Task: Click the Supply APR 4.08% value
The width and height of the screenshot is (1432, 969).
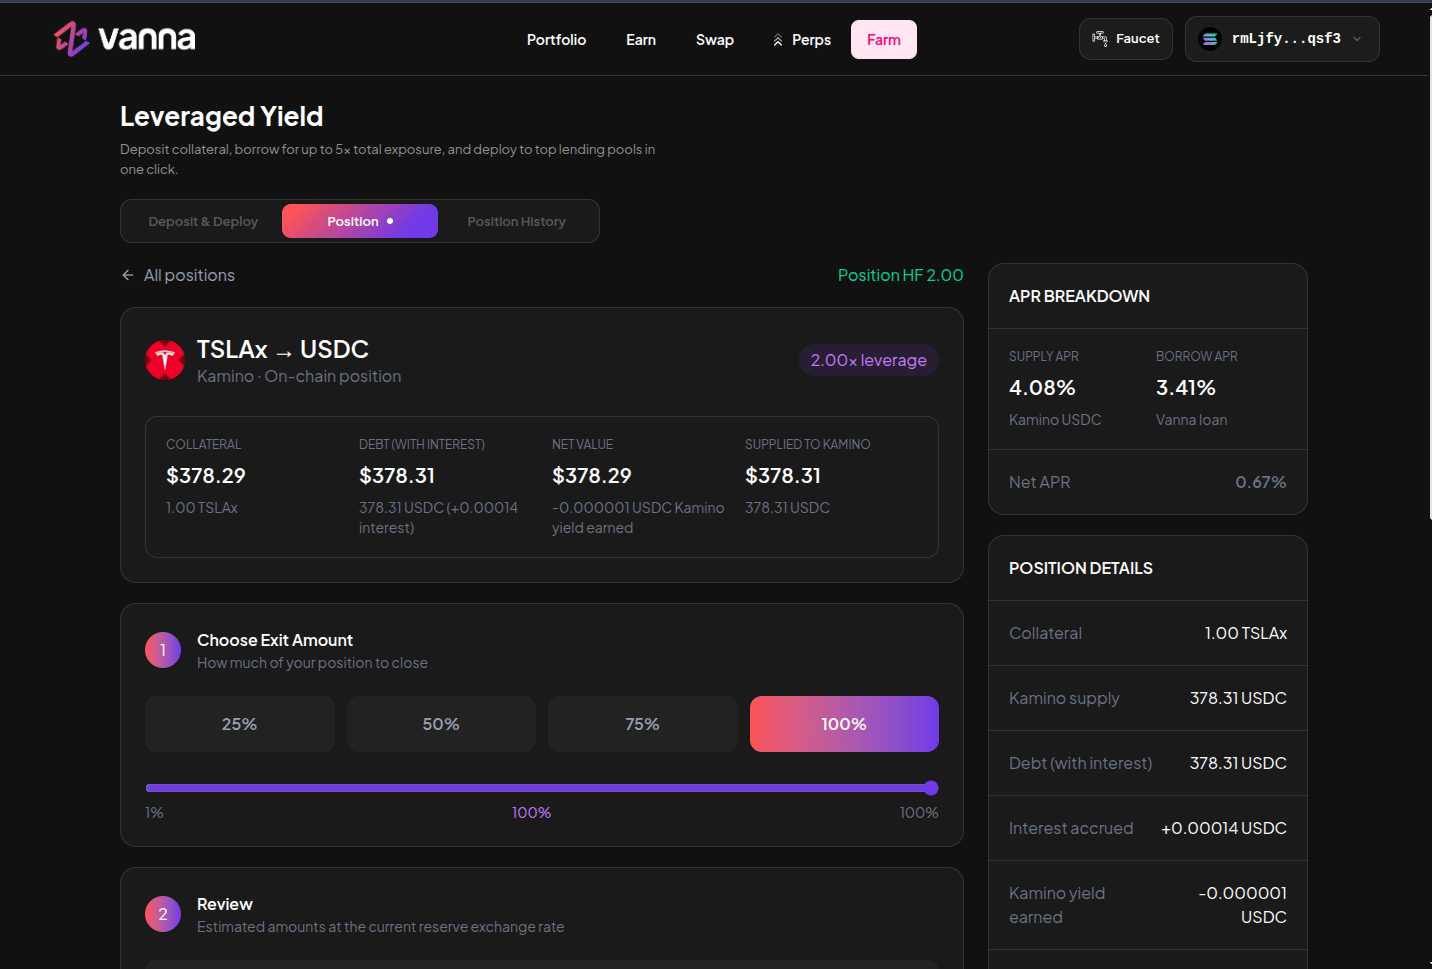Action: (x=1042, y=388)
